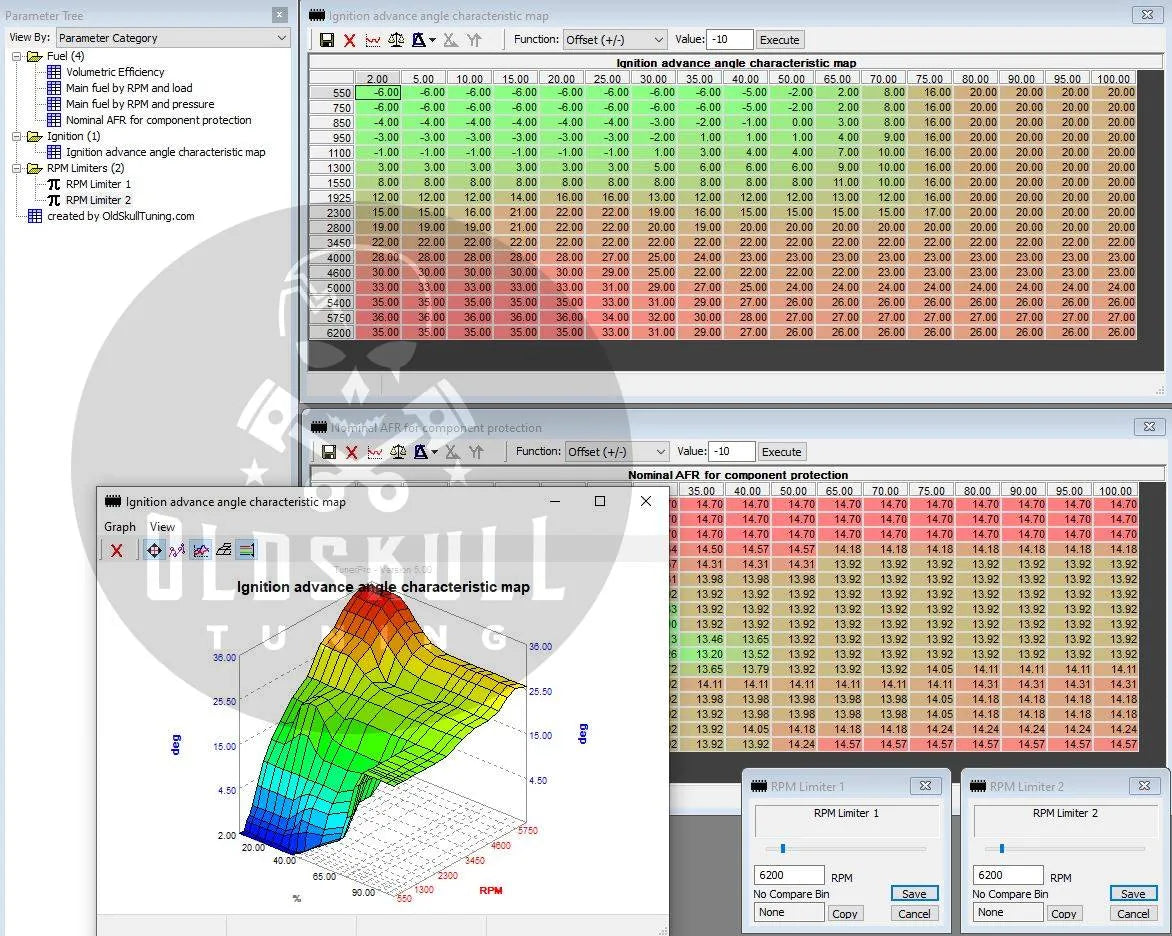1172x936 pixels.
Task: Click the stacked layers wireframe icon in graph toolbar
Action: point(224,550)
